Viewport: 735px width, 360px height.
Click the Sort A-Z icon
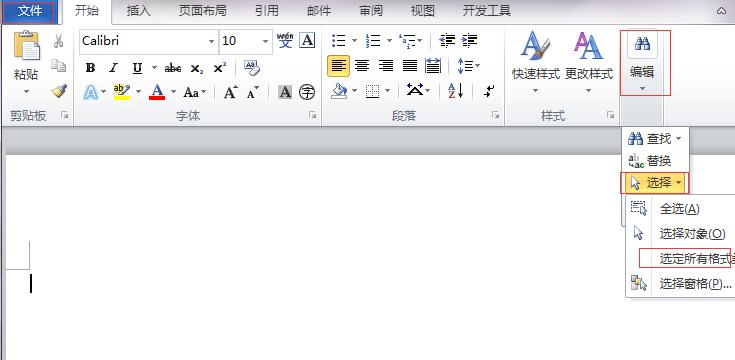pos(455,90)
